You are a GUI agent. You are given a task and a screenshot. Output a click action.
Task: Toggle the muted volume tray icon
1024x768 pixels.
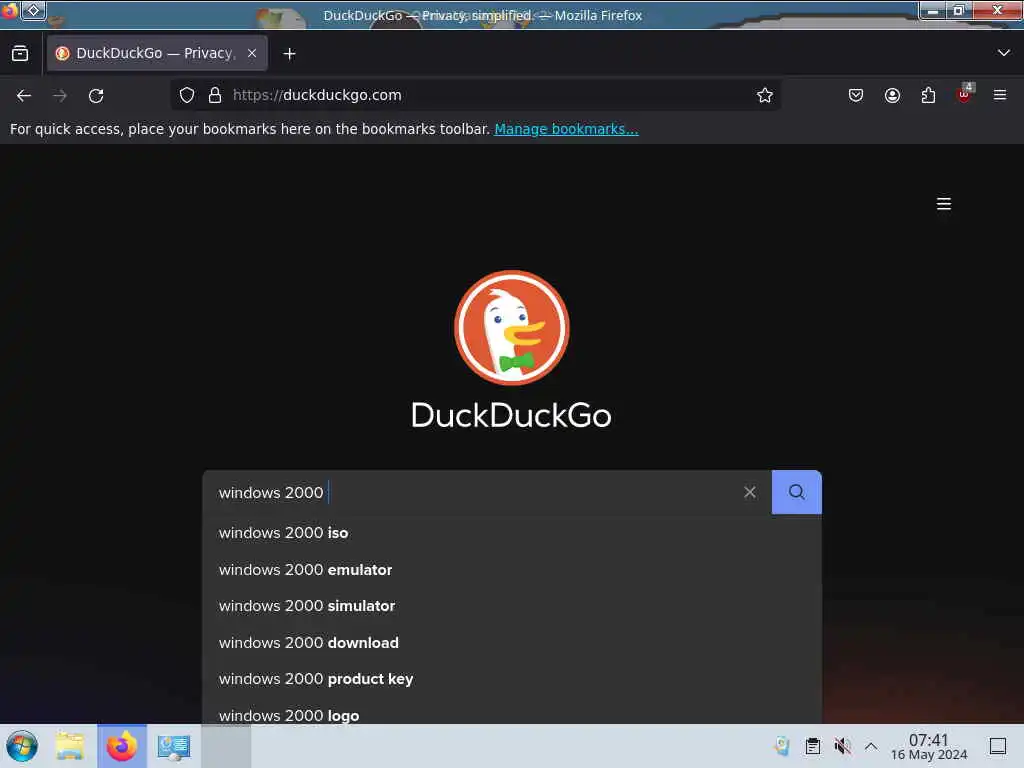point(842,746)
